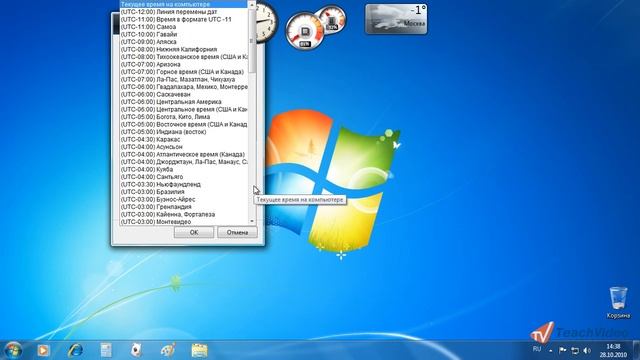
Task: Select '(UTC-04:00) Куяба' time zone
Action: click(x=184, y=169)
